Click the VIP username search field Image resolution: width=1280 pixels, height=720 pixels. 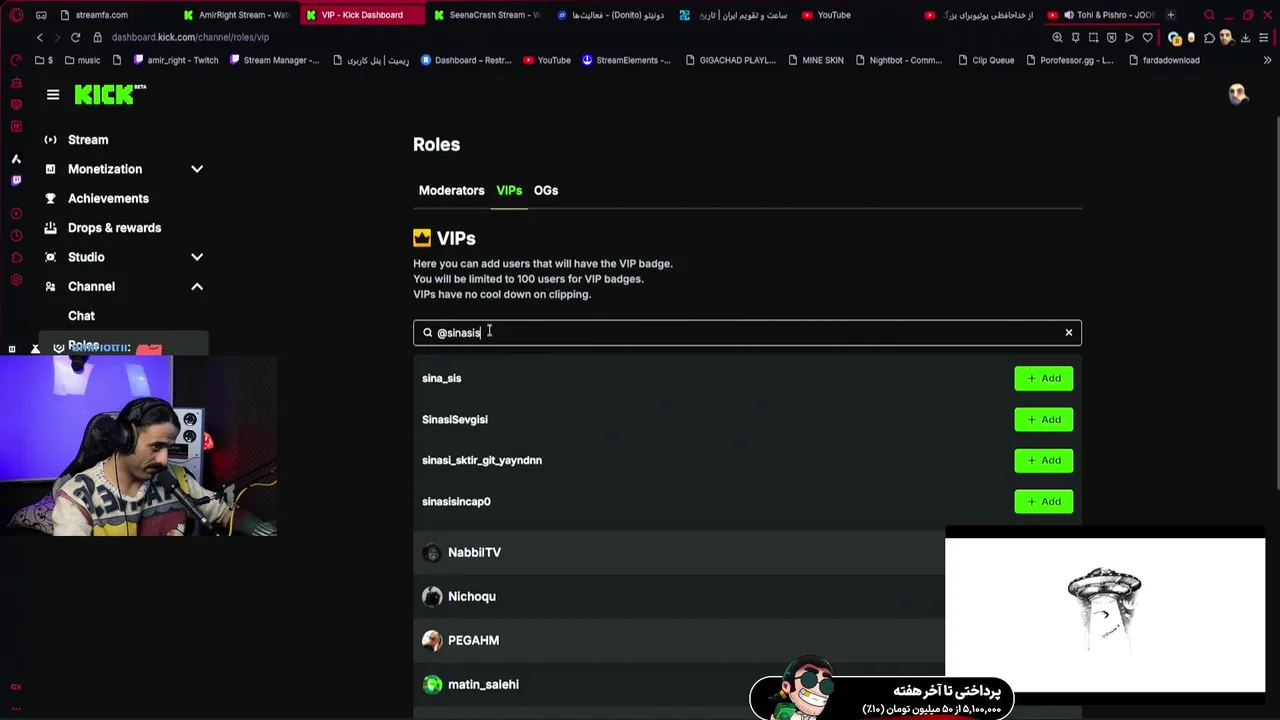pyautogui.click(x=747, y=332)
